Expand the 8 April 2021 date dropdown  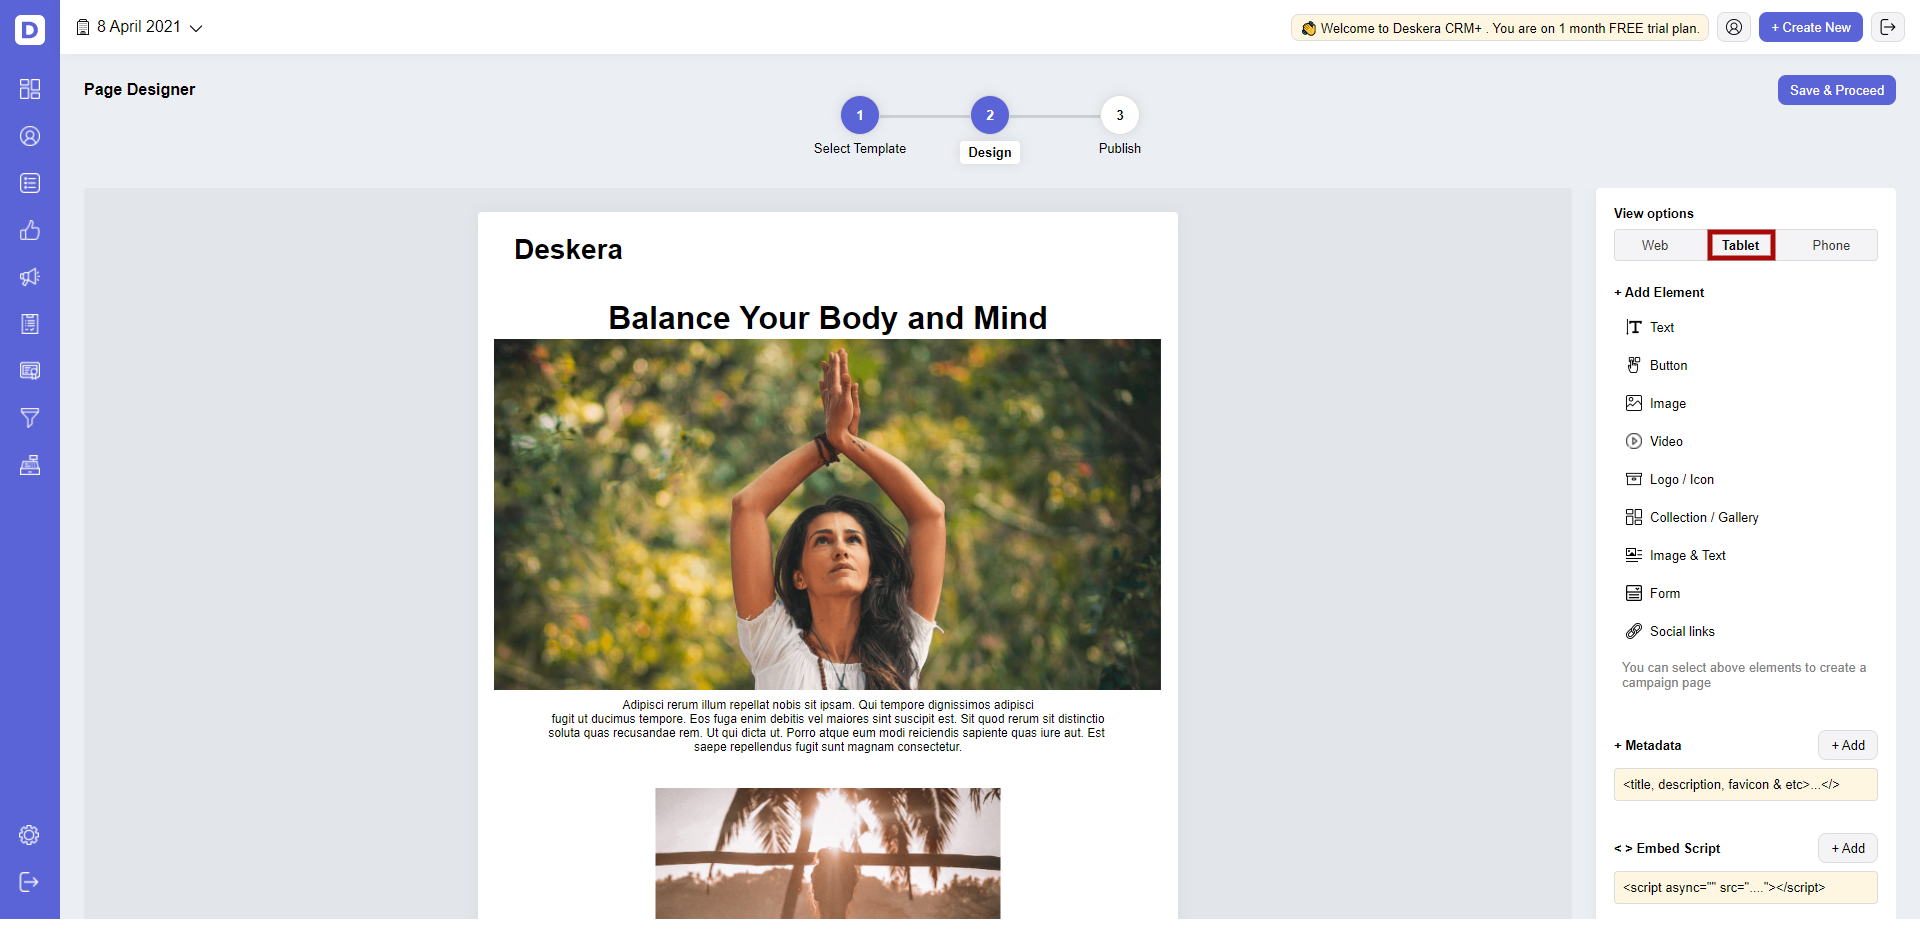point(196,28)
